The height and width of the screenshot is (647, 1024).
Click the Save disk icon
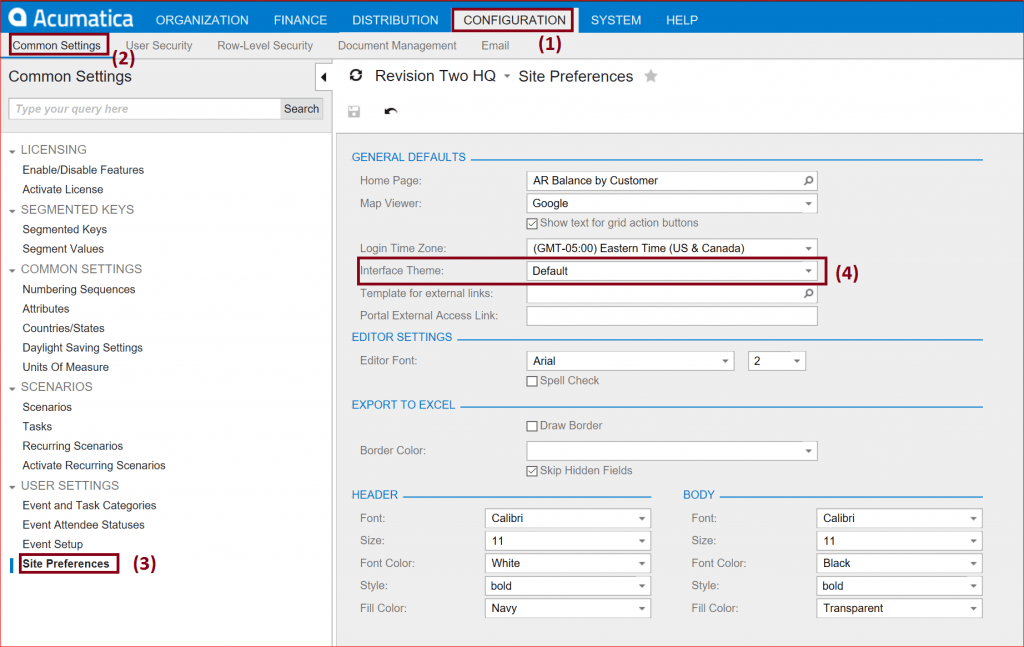coord(354,112)
